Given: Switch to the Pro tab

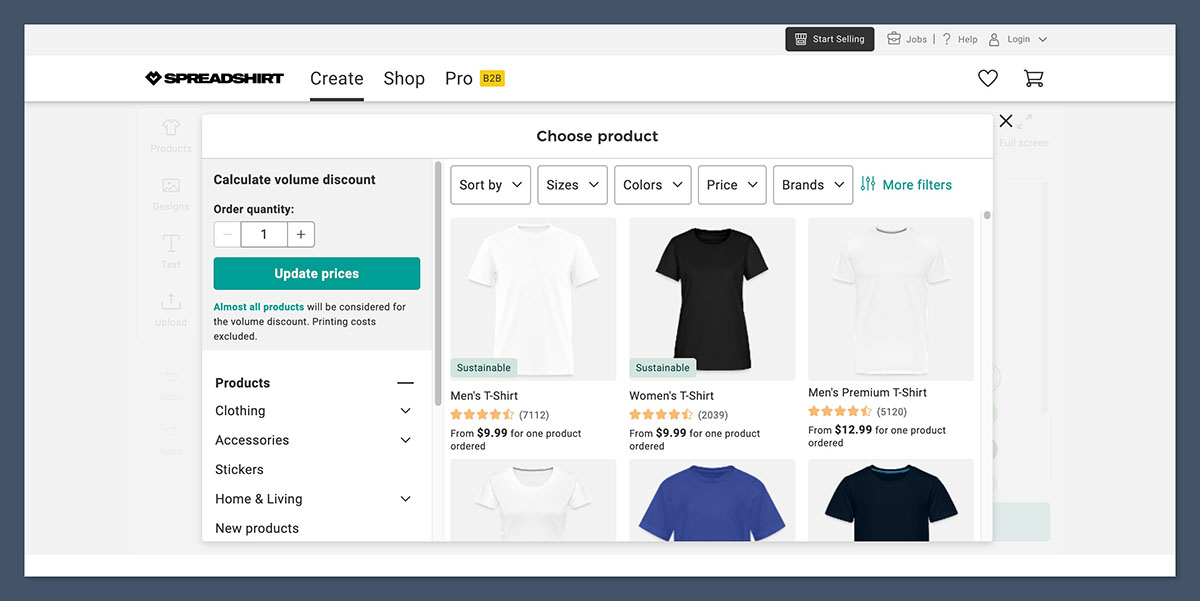Looking at the screenshot, I should (459, 78).
